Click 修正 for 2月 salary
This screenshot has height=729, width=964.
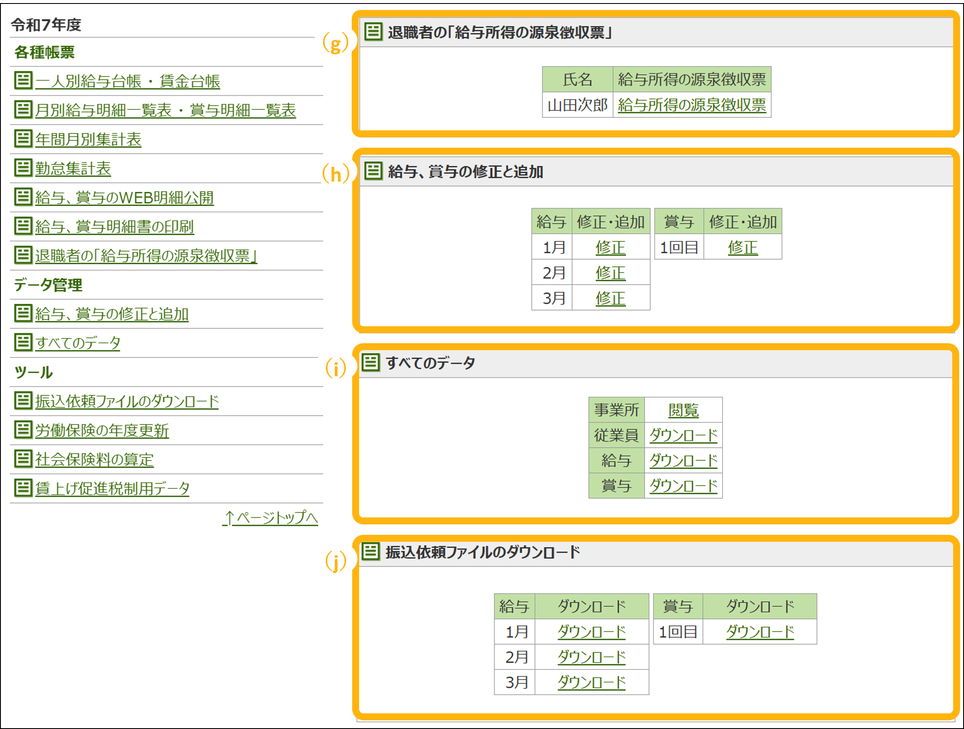[610, 273]
